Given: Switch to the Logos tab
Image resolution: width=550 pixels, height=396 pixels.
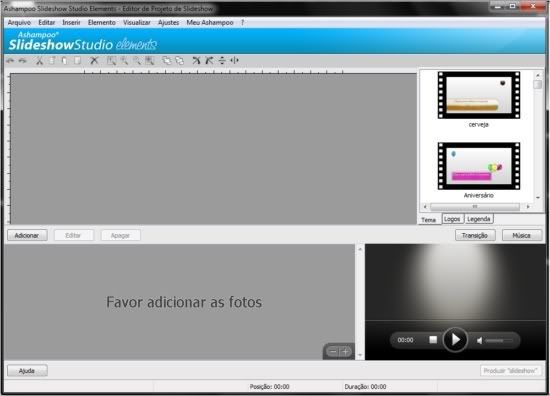Looking at the screenshot, I should pos(452,219).
